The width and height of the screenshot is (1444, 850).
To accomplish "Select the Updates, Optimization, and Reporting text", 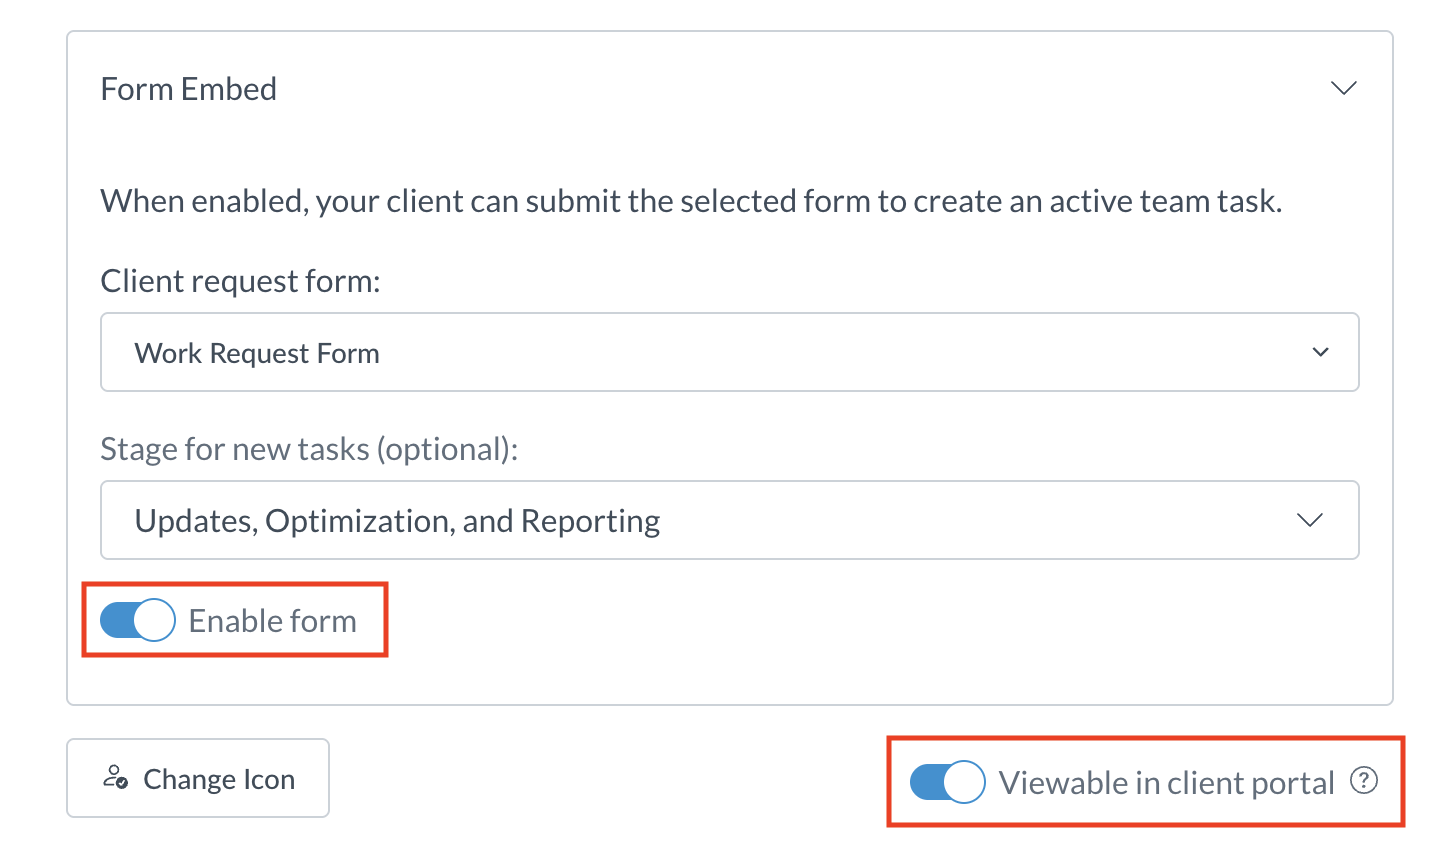I will coord(397,521).
